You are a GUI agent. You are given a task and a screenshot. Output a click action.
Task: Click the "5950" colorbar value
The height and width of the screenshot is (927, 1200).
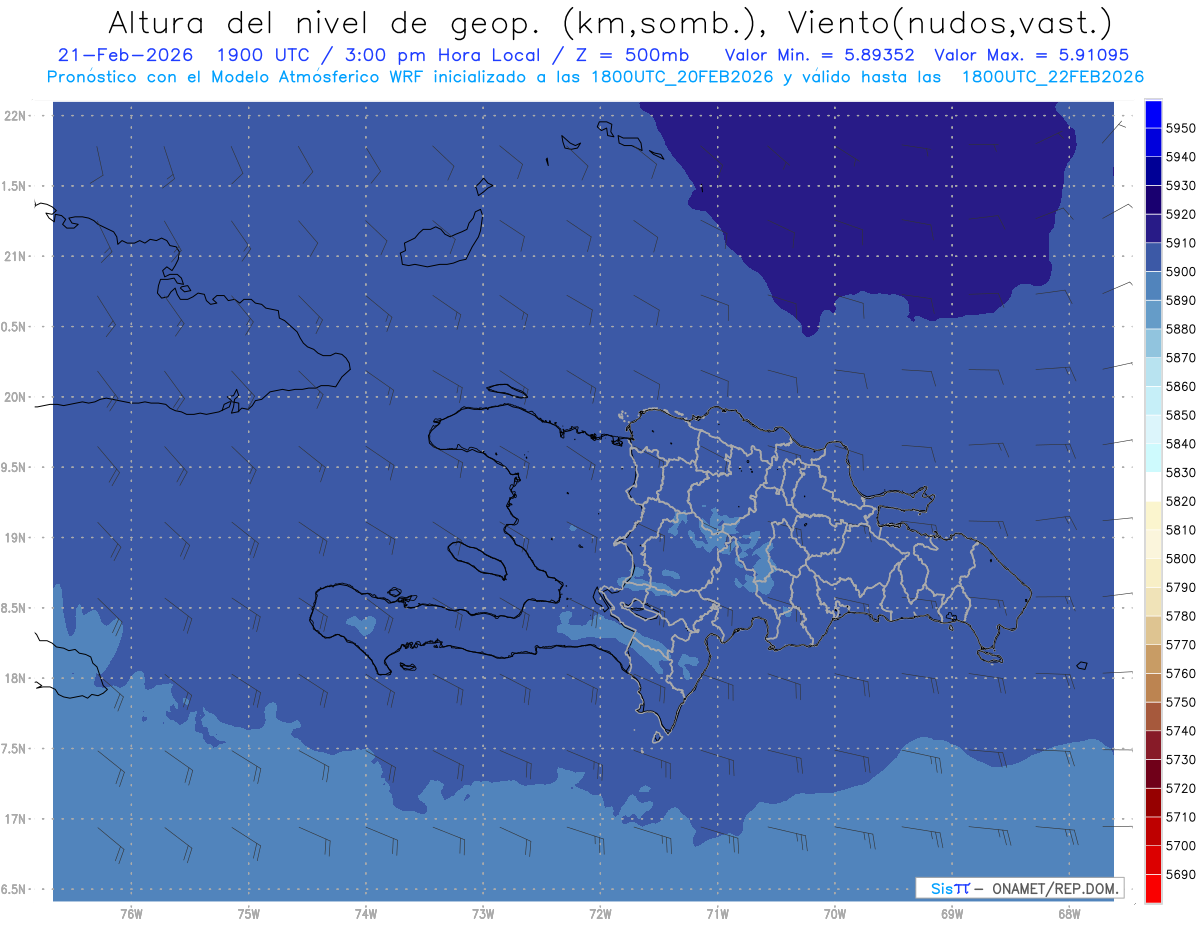[x=1181, y=129]
